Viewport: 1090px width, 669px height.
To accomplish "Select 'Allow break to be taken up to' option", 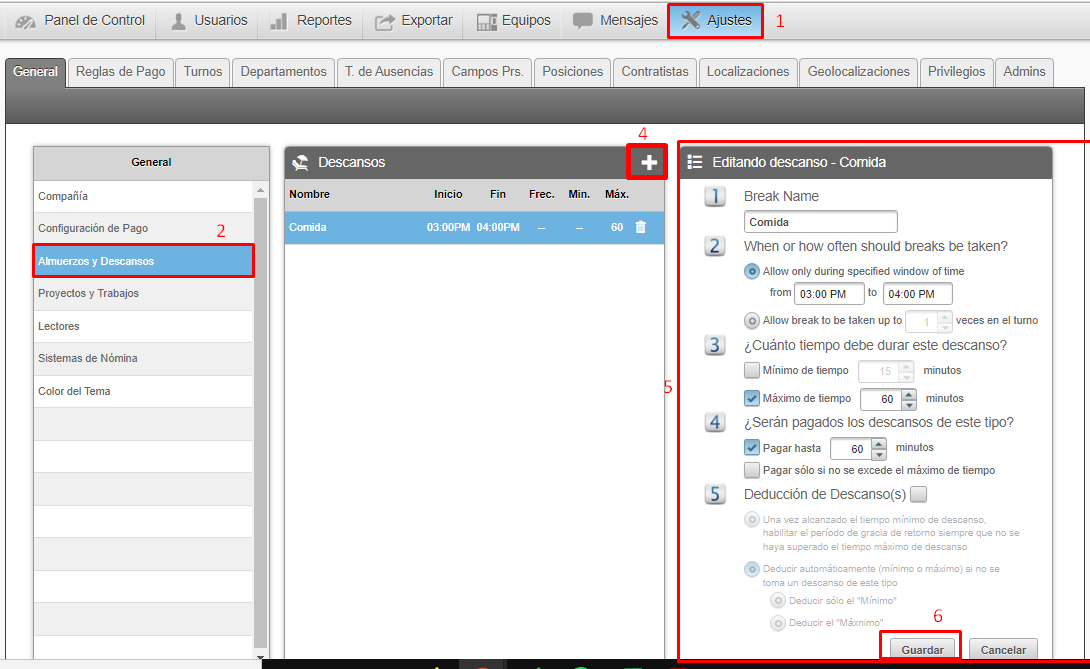I will point(752,321).
